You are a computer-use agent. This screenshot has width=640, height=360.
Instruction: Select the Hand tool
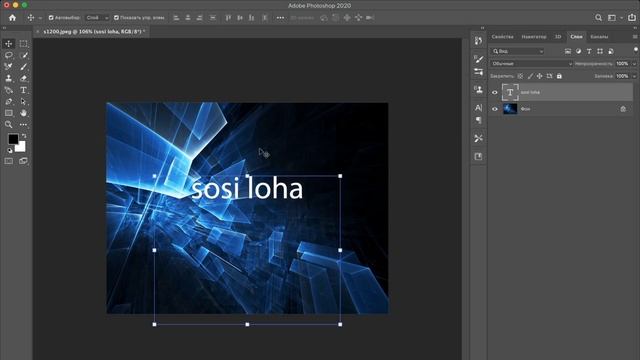[23, 113]
